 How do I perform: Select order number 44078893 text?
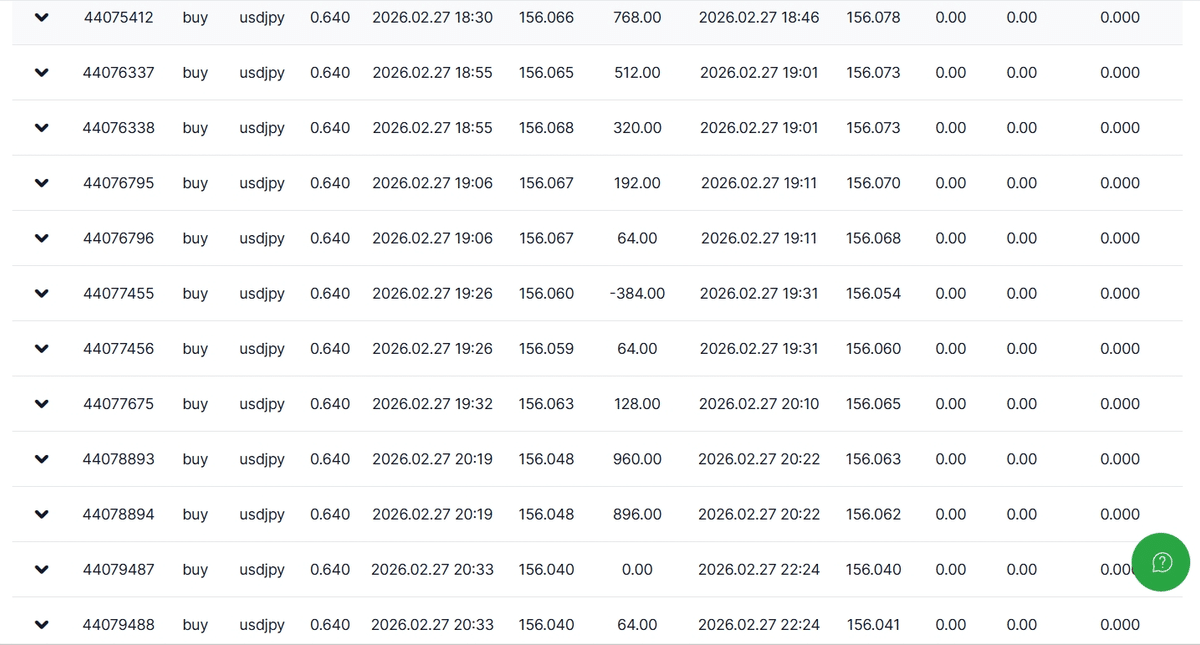pyautogui.click(x=118, y=459)
